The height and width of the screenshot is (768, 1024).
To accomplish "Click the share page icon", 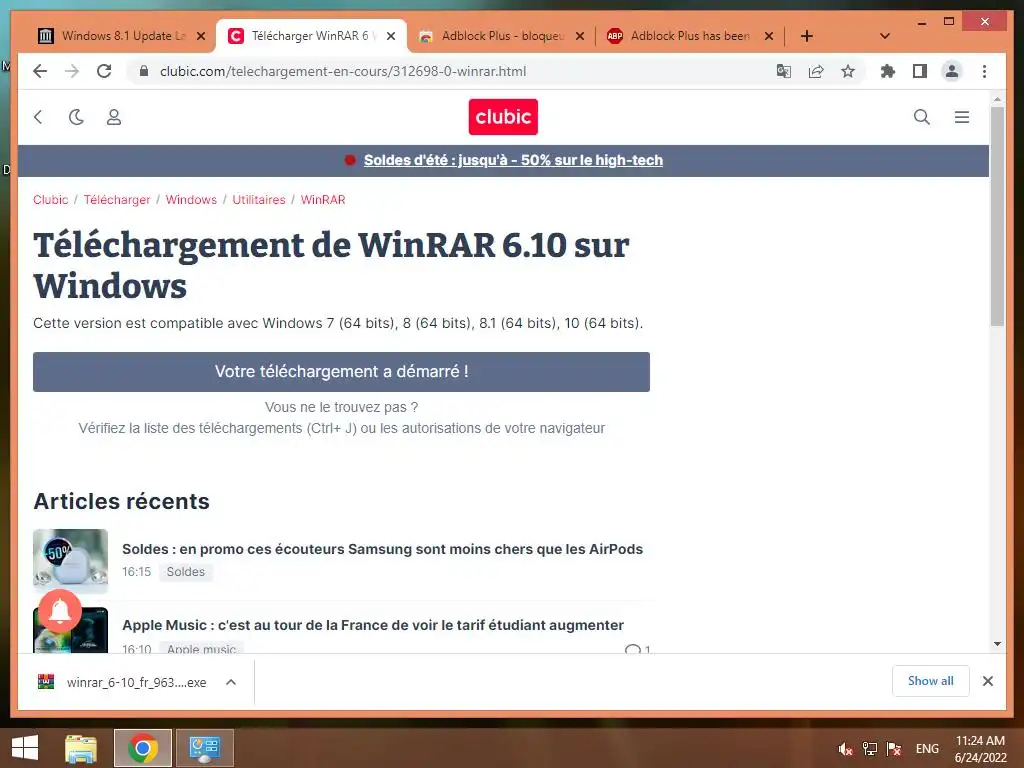I will (816, 71).
